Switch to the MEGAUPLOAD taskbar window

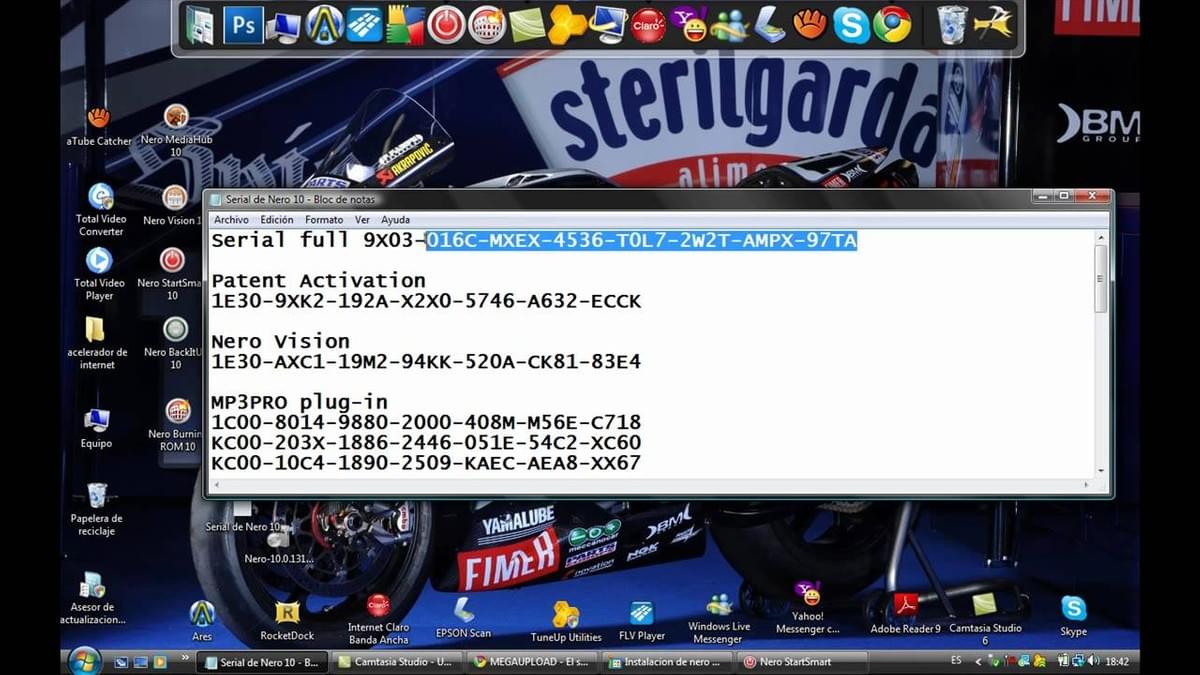pyautogui.click(x=530, y=661)
